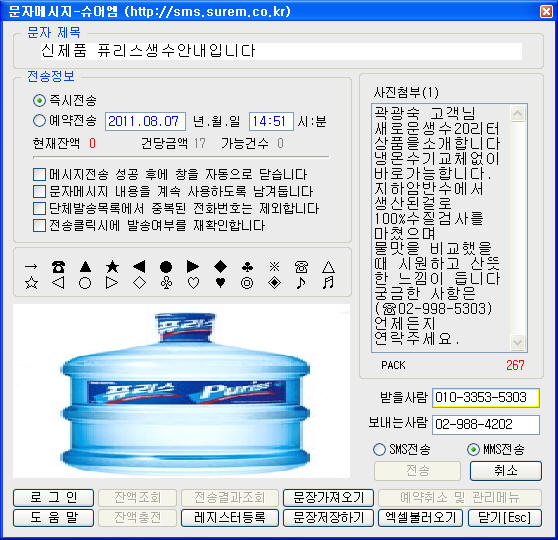
Task: Click the 문자 제목 title input field
Action: pyautogui.click(x=281, y=51)
